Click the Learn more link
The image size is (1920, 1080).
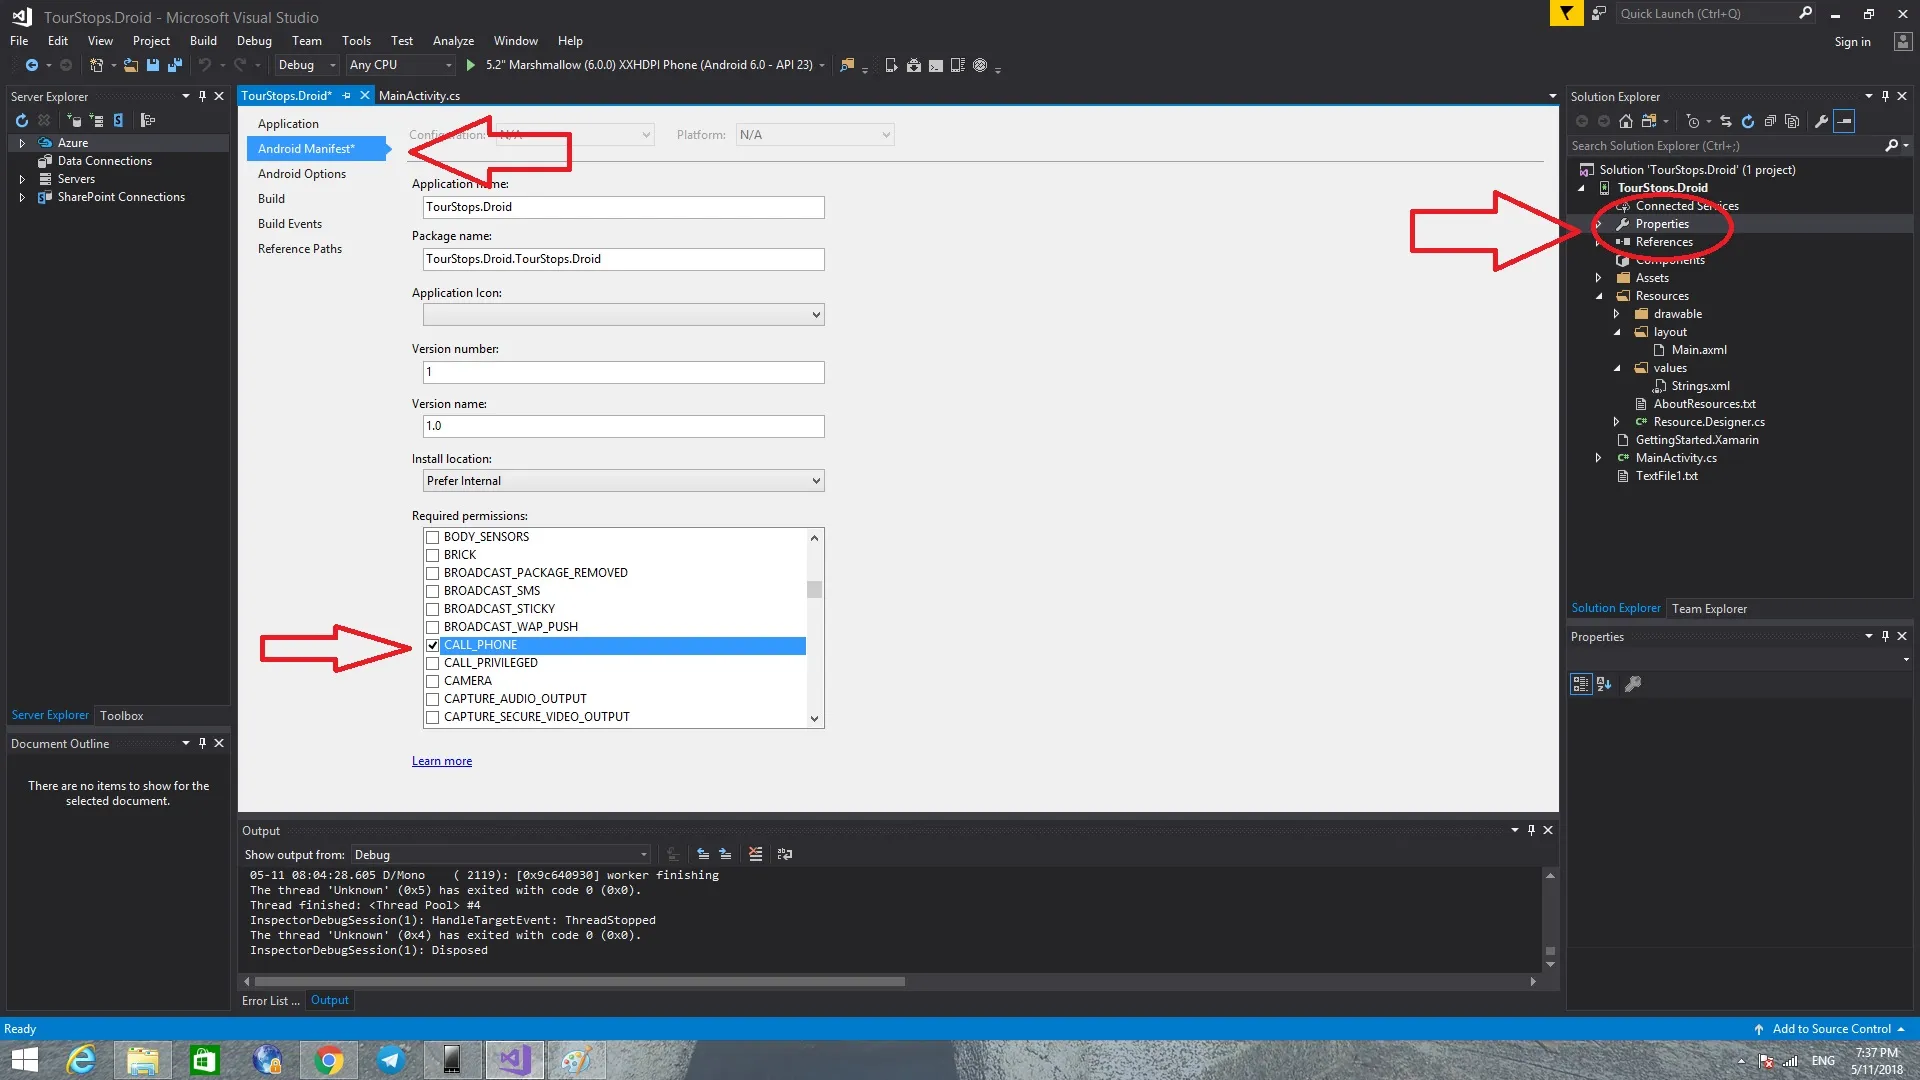click(441, 761)
